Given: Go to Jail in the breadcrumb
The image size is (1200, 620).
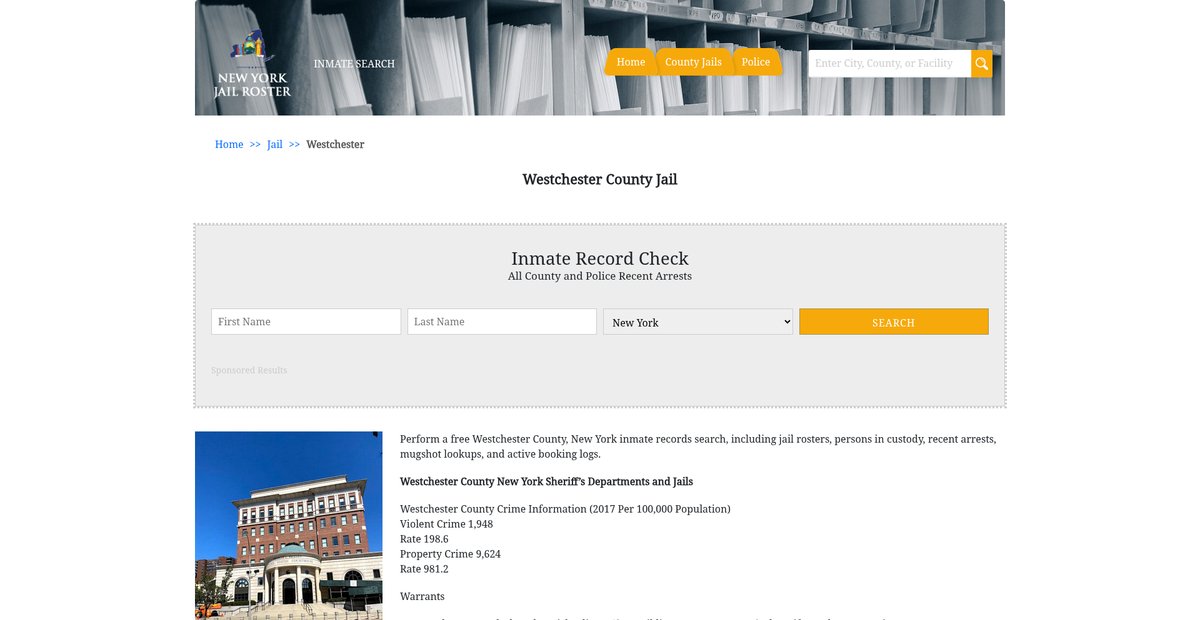Looking at the screenshot, I should 275,145.
